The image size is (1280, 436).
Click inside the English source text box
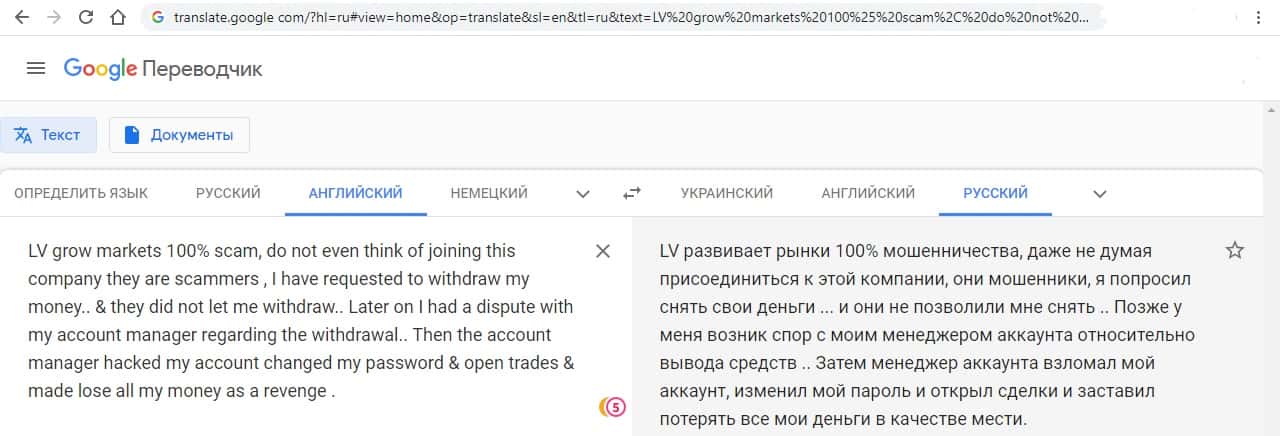[300, 320]
